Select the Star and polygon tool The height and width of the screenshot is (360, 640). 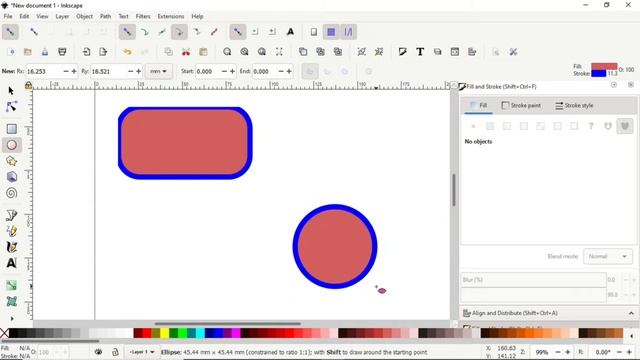(x=11, y=161)
